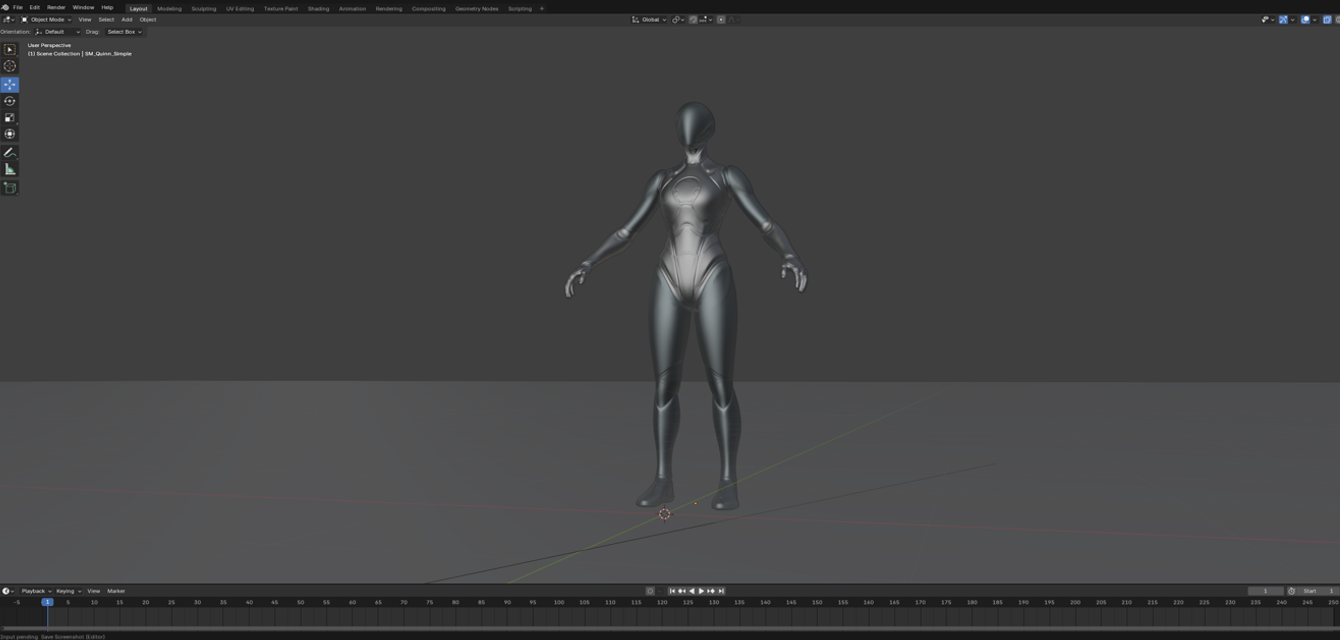The height and width of the screenshot is (640, 1340).
Task: Activate the Measure tool
Action: pos(10,170)
